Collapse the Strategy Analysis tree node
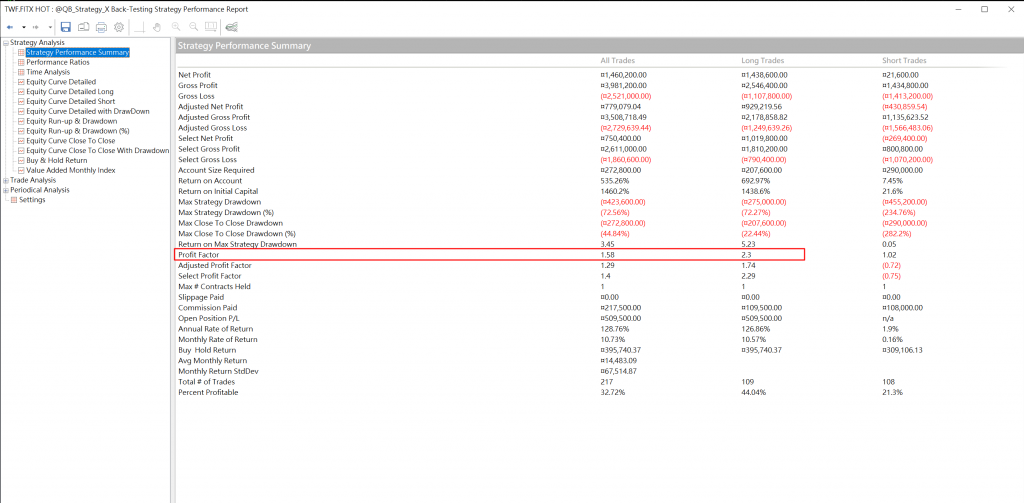Viewport: 1024px width, 503px height. (x=5, y=43)
